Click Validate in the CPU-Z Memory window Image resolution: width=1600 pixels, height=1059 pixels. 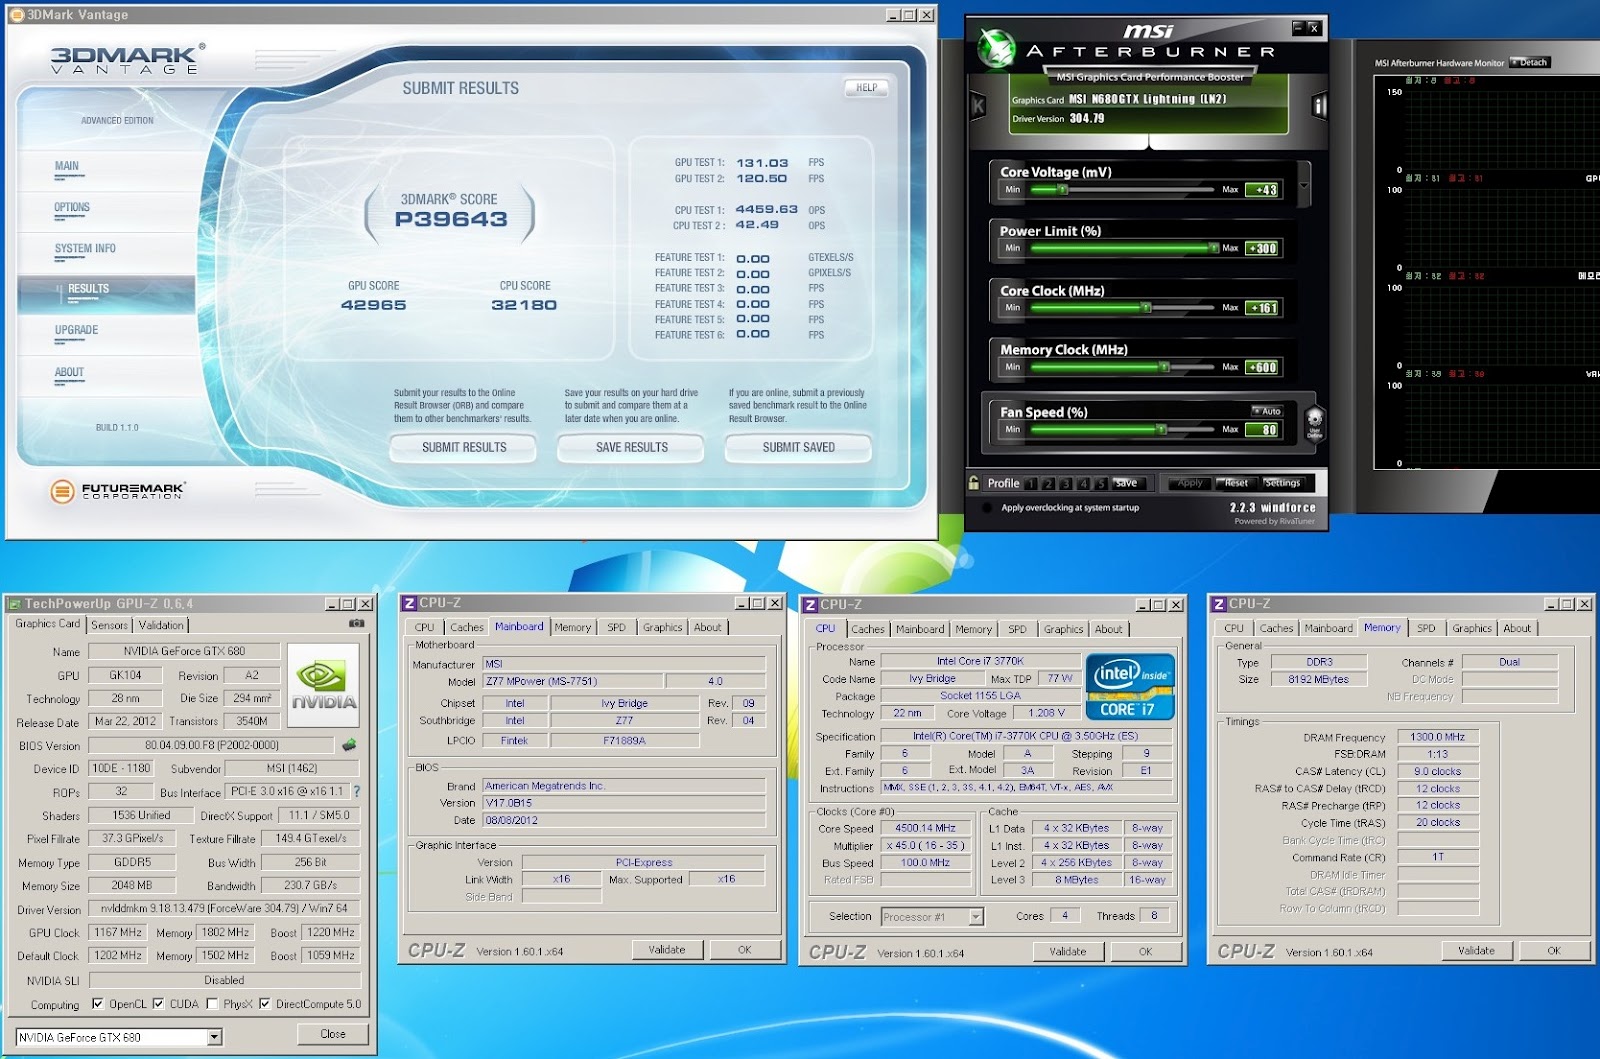(x=1476, y=951)
